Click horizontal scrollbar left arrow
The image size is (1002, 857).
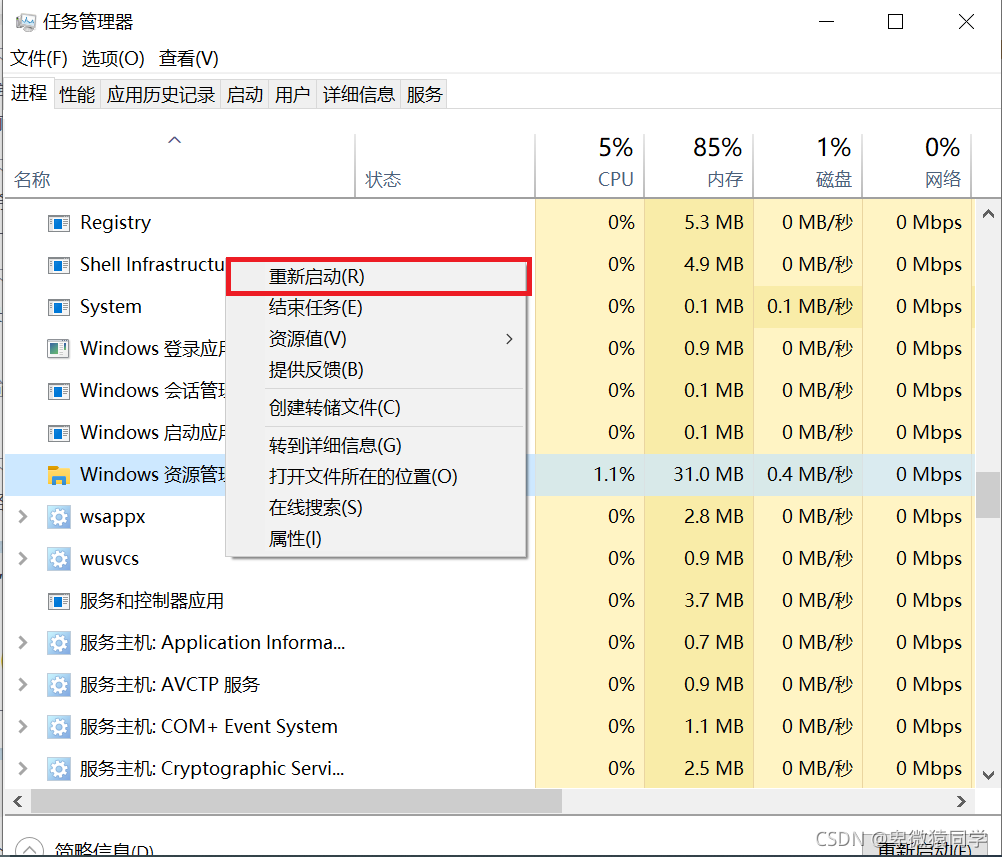point(18,801)
